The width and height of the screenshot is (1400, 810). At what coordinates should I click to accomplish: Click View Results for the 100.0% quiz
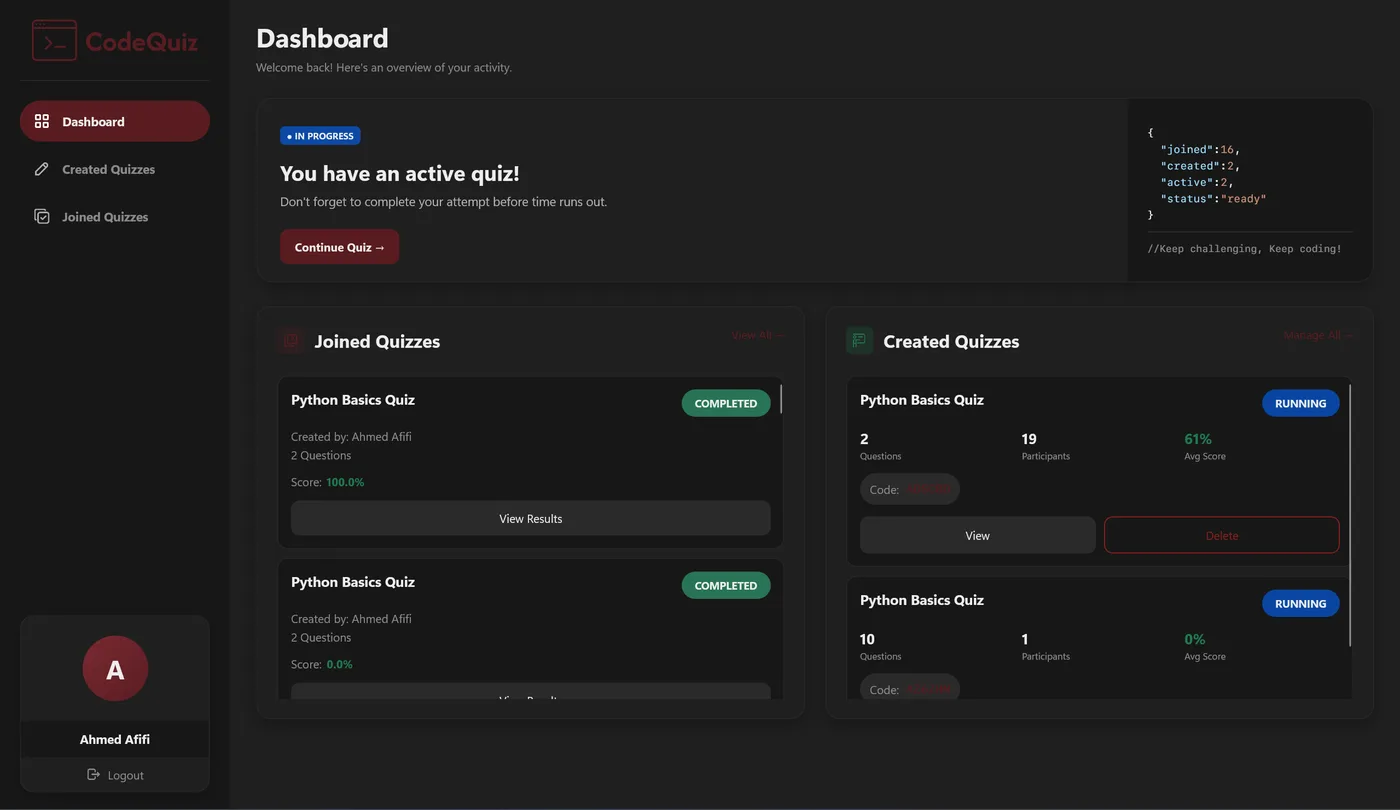coord(531,519)
